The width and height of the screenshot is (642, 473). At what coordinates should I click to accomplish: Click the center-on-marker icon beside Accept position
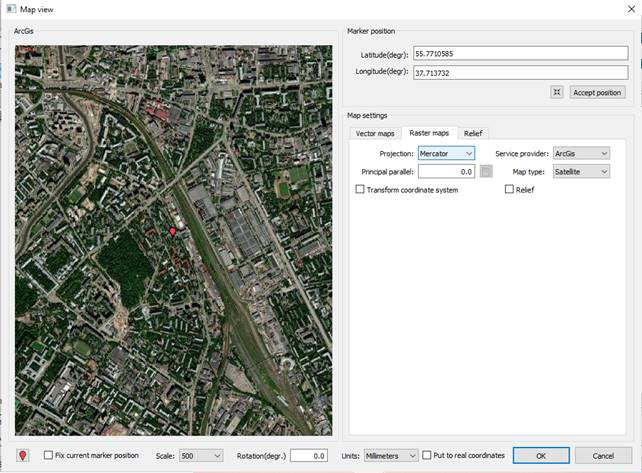click(556, 92)
